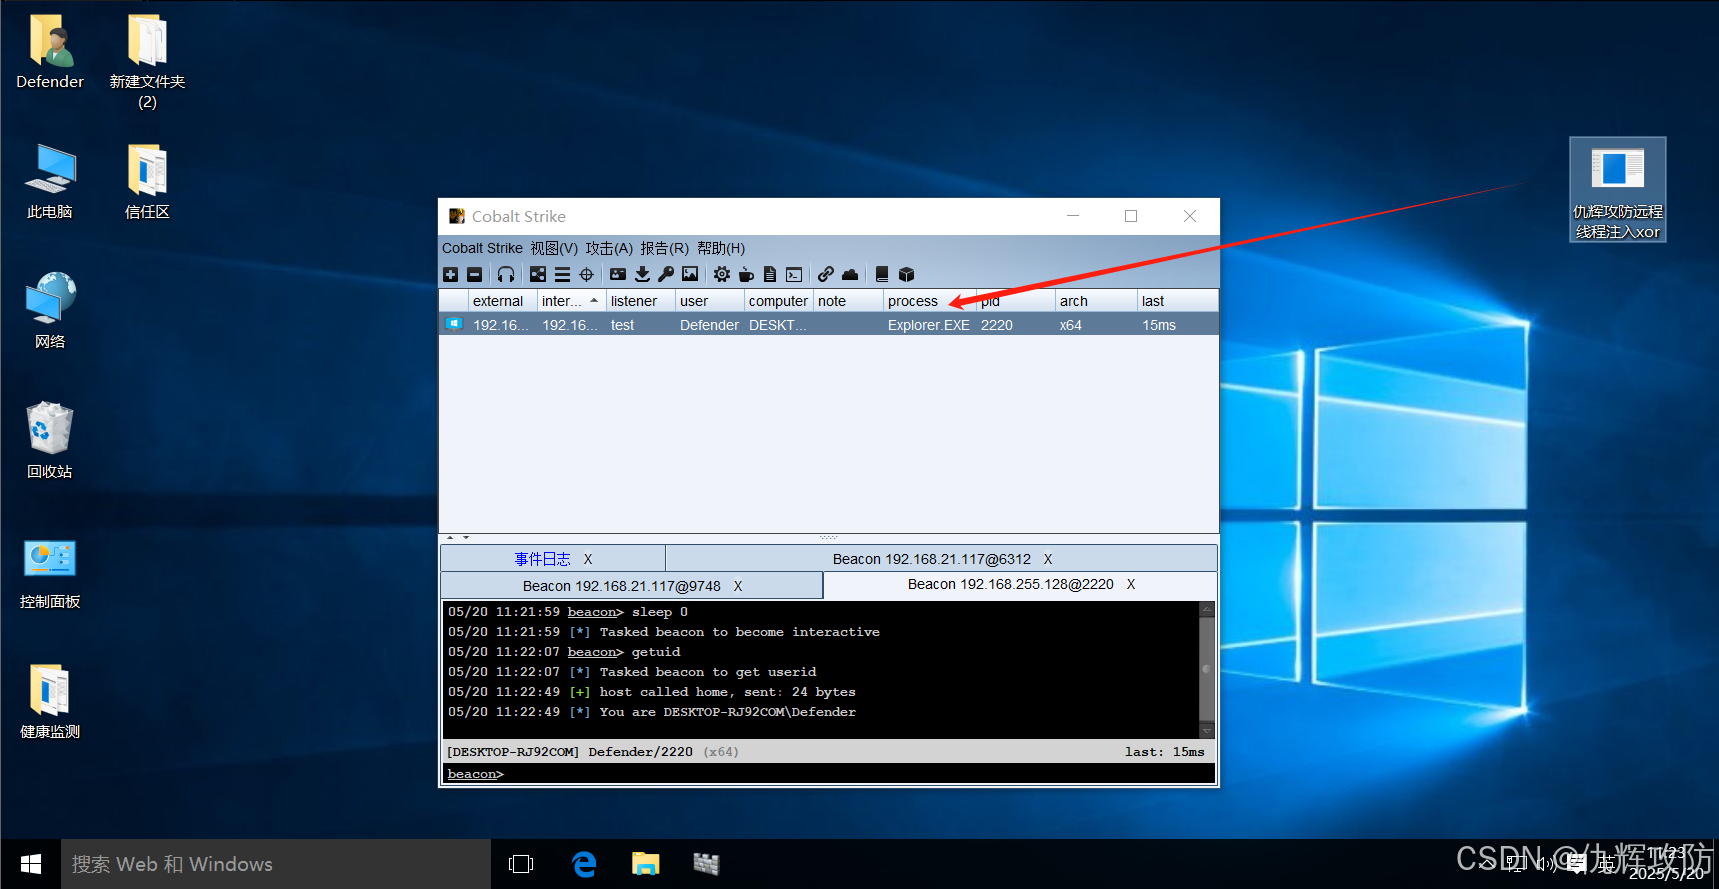The width and height of the screenshot is (1719, 889).
Task: Click the beacon command input field
Action: (x=828, y=774)
